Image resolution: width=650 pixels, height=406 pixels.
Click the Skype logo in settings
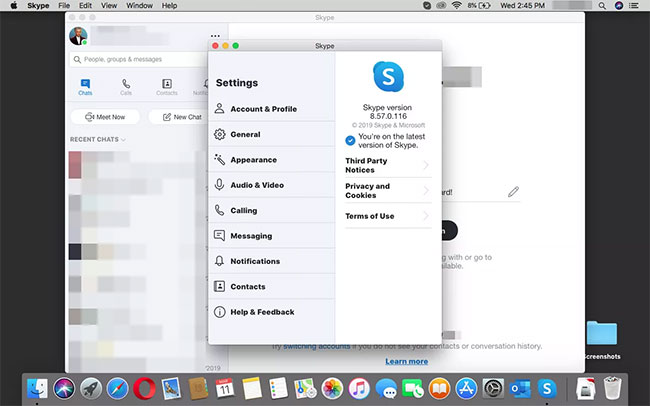tap(388, 77)
